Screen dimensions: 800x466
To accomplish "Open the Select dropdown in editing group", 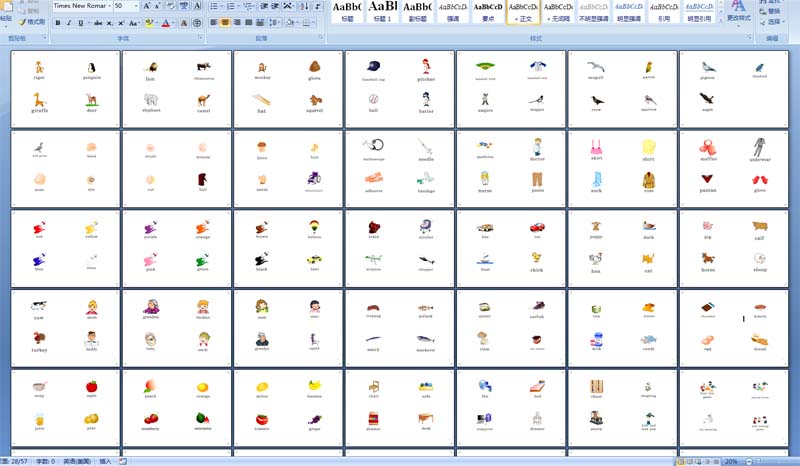I will [x=770, y=22].
